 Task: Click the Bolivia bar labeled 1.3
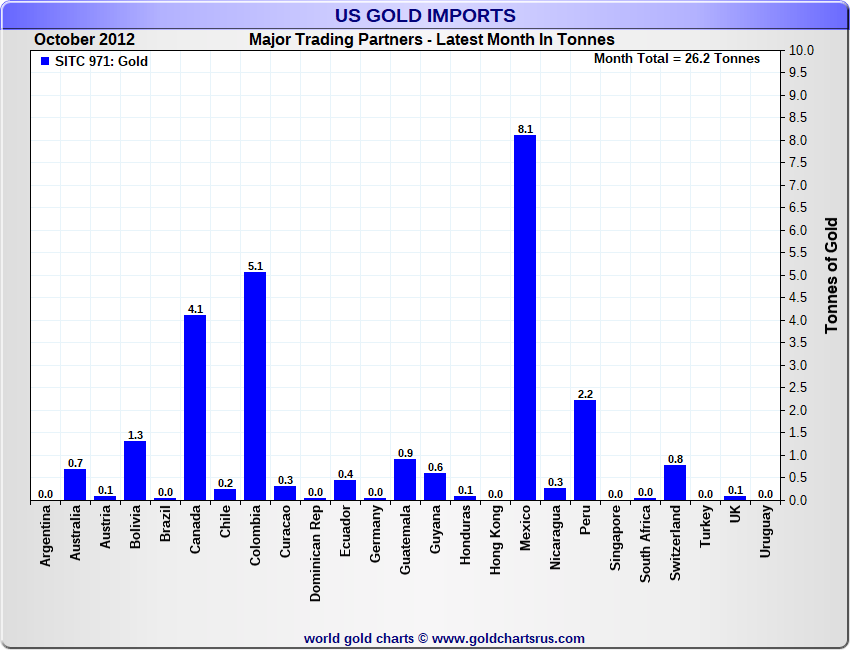coord(135,471)
